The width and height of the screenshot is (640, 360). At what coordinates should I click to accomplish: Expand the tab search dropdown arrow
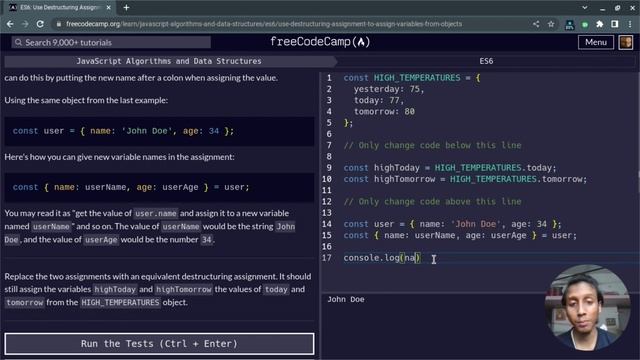point(585,7)
